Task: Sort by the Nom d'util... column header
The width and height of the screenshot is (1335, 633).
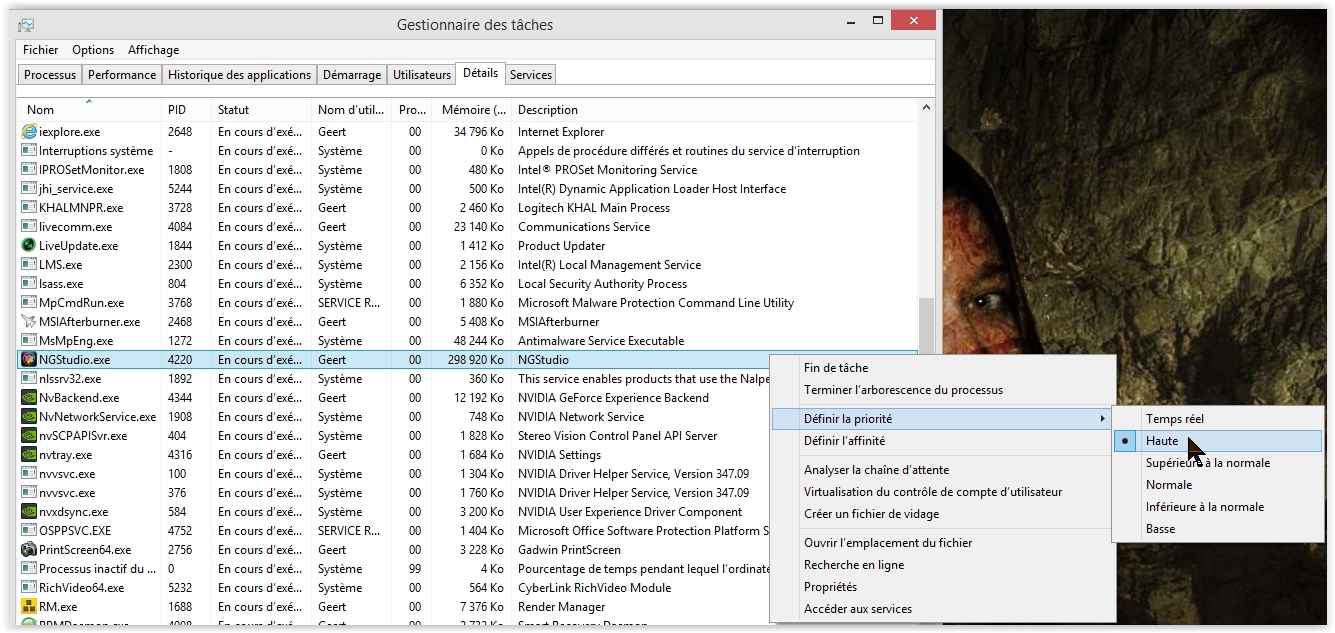Action: coord(352,109)
